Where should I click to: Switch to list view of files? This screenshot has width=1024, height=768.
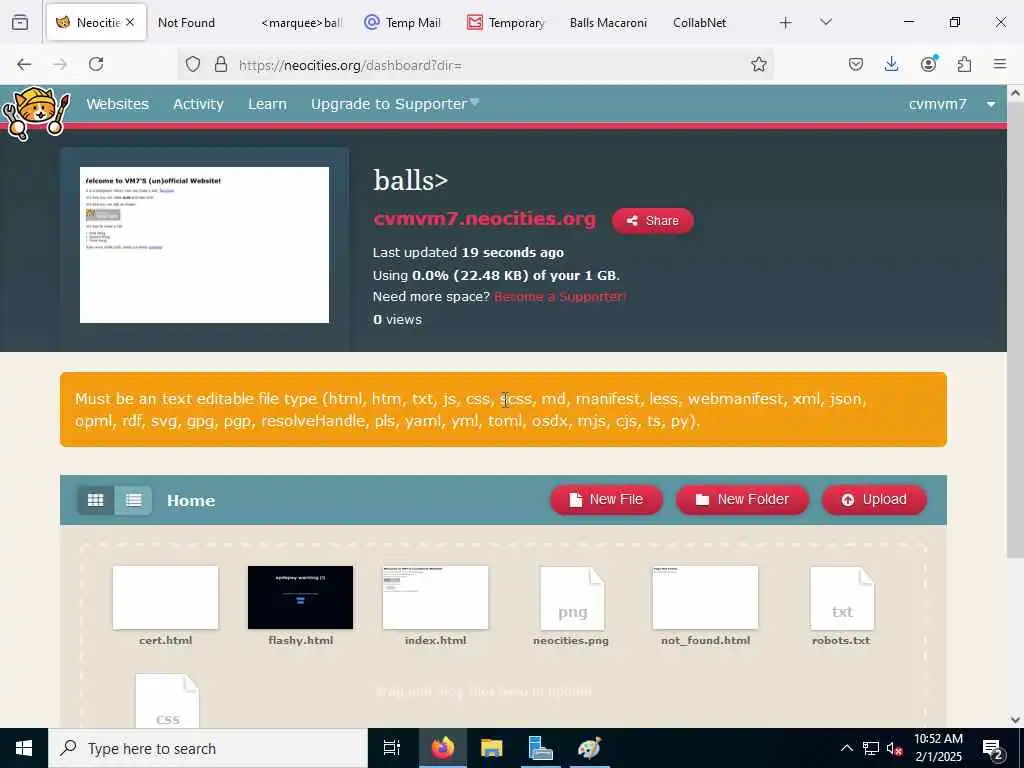click(x=134, y=500)
